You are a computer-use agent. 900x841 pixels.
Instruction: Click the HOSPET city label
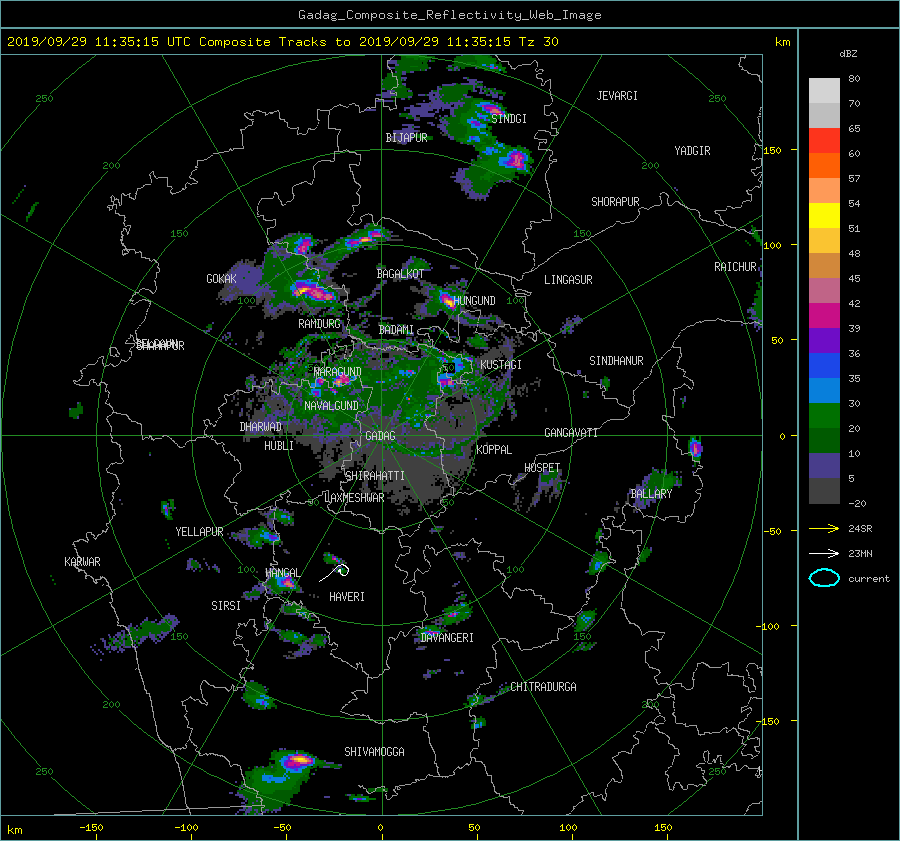(x=542, y=468)
